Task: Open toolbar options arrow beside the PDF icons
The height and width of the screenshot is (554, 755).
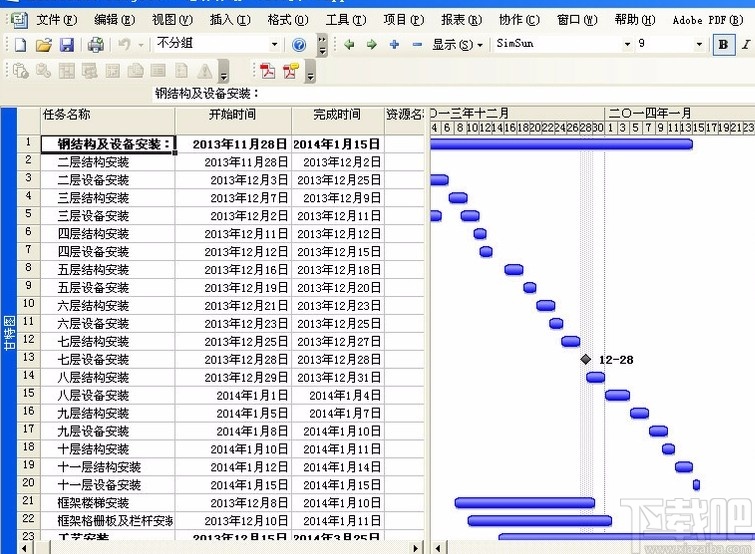Action: [x=311, y=71]
